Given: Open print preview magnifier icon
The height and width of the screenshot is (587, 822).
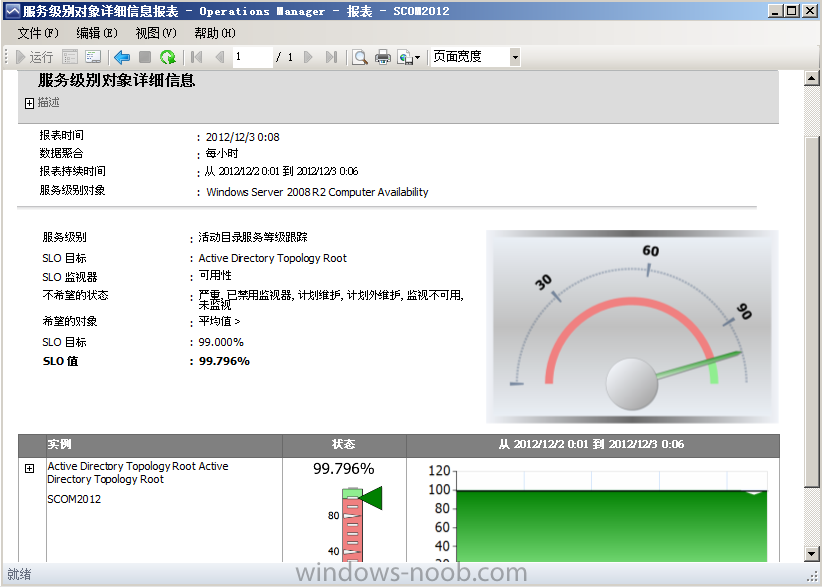Looking at the screenshot, I should (360, 57).
